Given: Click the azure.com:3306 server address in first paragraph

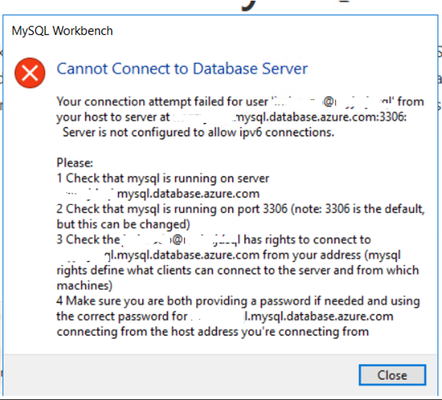Looking at the screenshot, I should click(x=321, y=117).
